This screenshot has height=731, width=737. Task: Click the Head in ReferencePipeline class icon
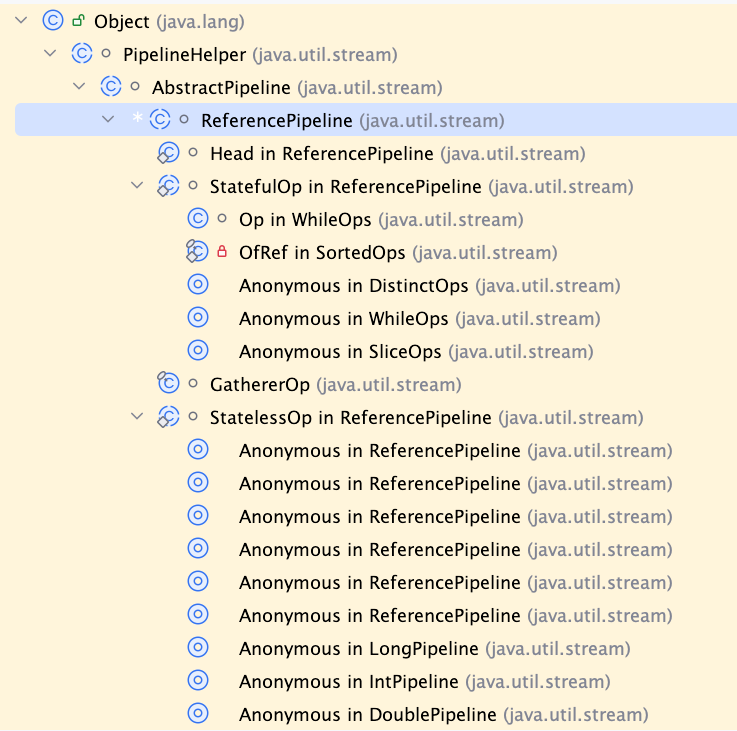click(168, 153)
